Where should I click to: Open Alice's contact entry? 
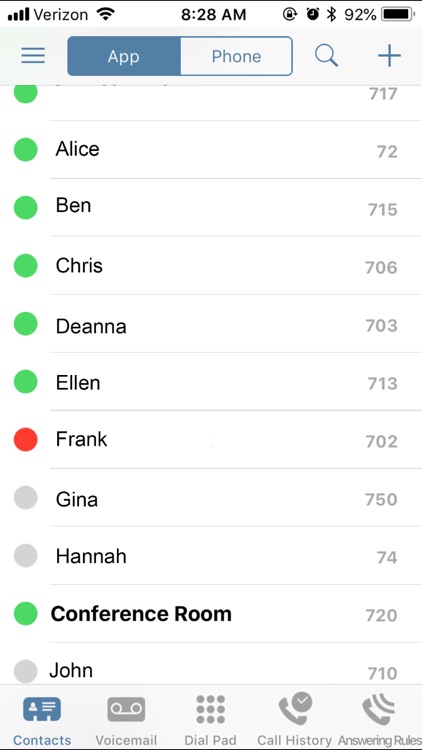[211, 150]
